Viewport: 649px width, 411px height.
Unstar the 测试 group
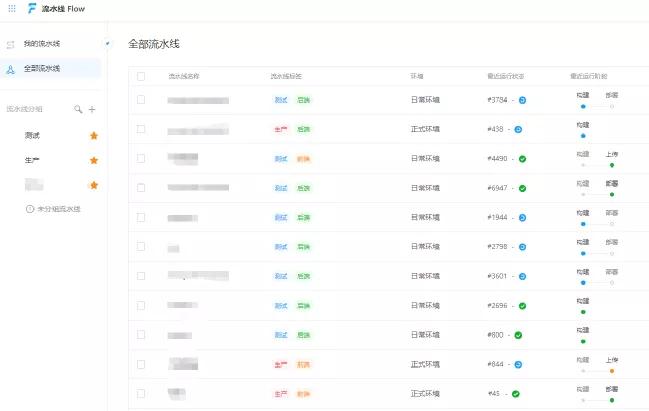pyautogui.click(x=94, y=135)
